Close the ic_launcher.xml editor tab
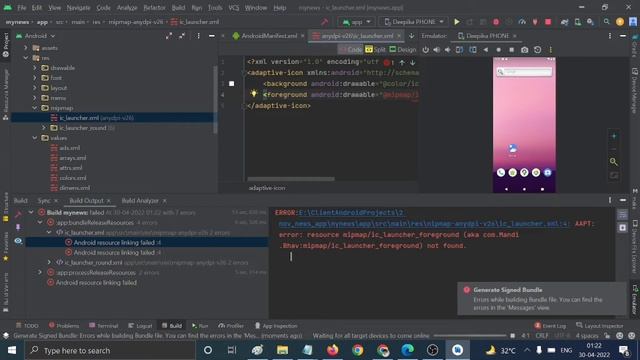Image resolution: width=640 pixels, height=360 pixels. point(399,36)
